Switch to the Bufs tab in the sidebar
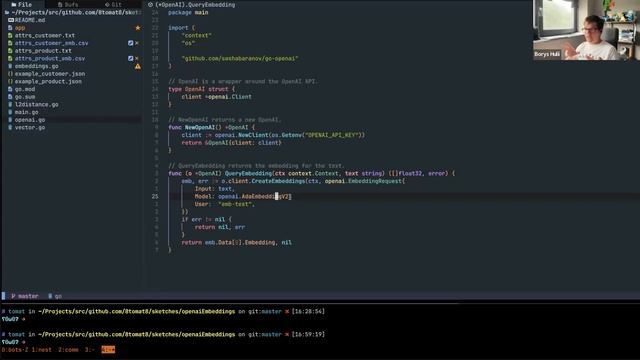 (68, 4)
